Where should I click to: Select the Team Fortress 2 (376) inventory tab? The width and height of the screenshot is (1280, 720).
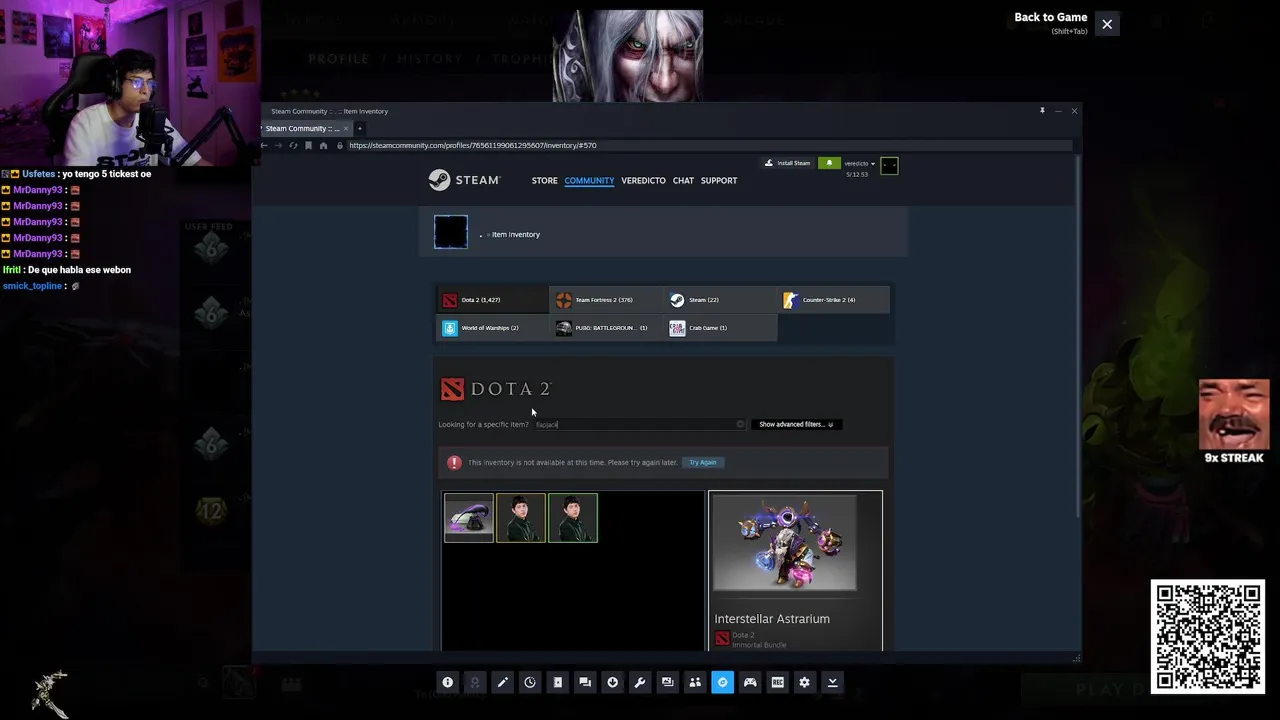[606, 300]
